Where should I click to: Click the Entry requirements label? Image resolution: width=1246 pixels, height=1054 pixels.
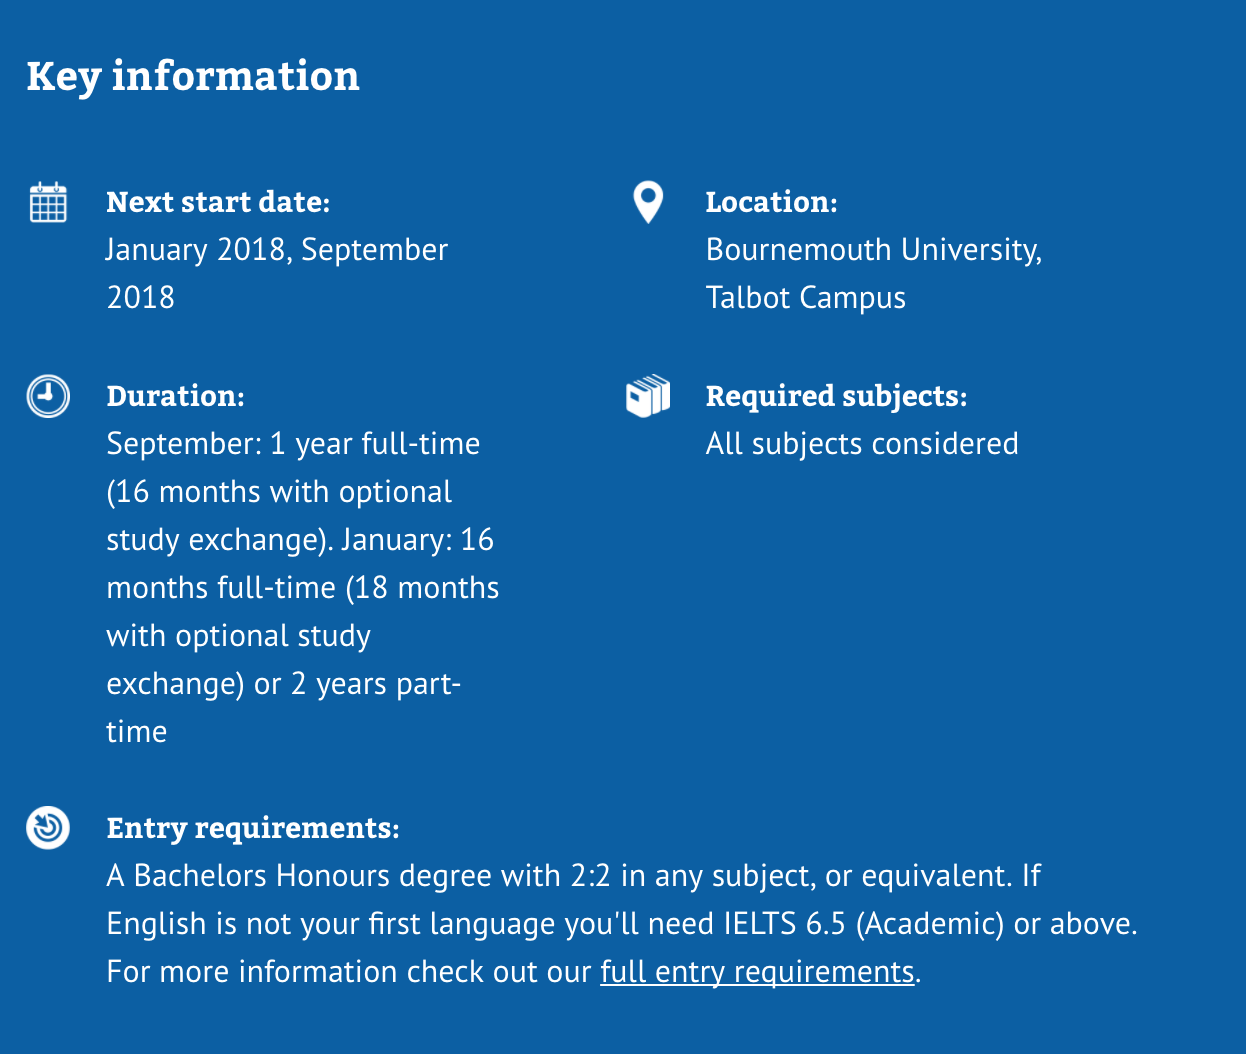pos(253,828)
